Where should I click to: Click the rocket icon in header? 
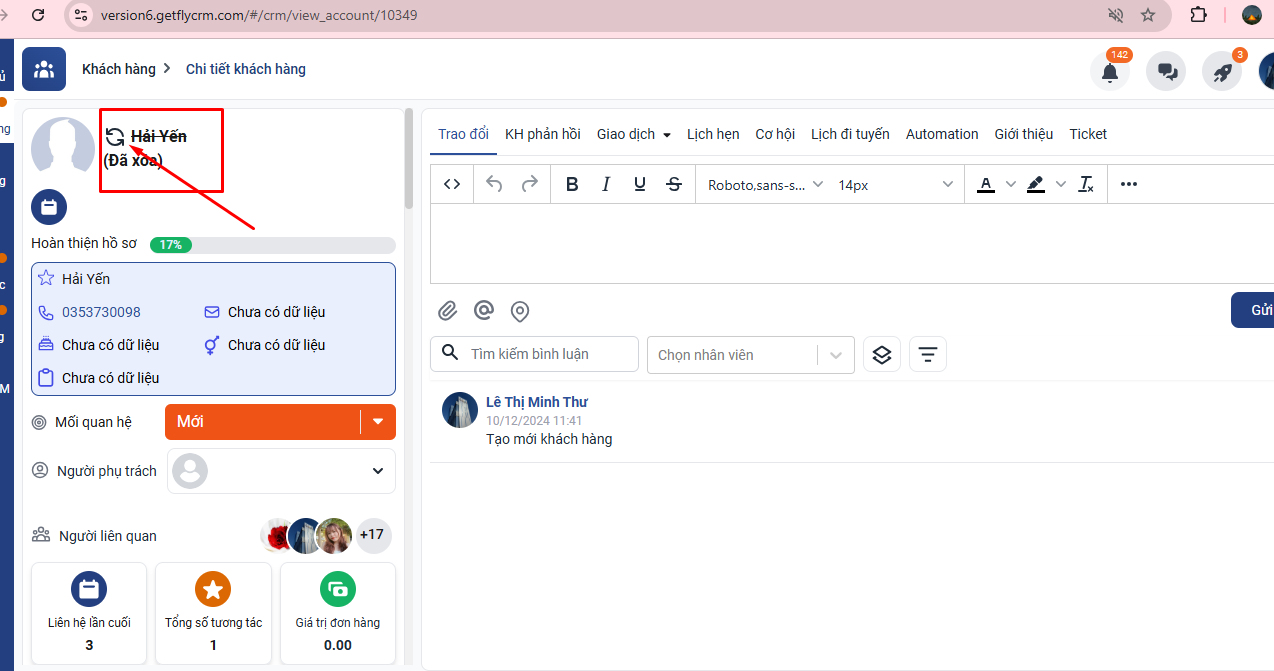[x=1221, y=72]
